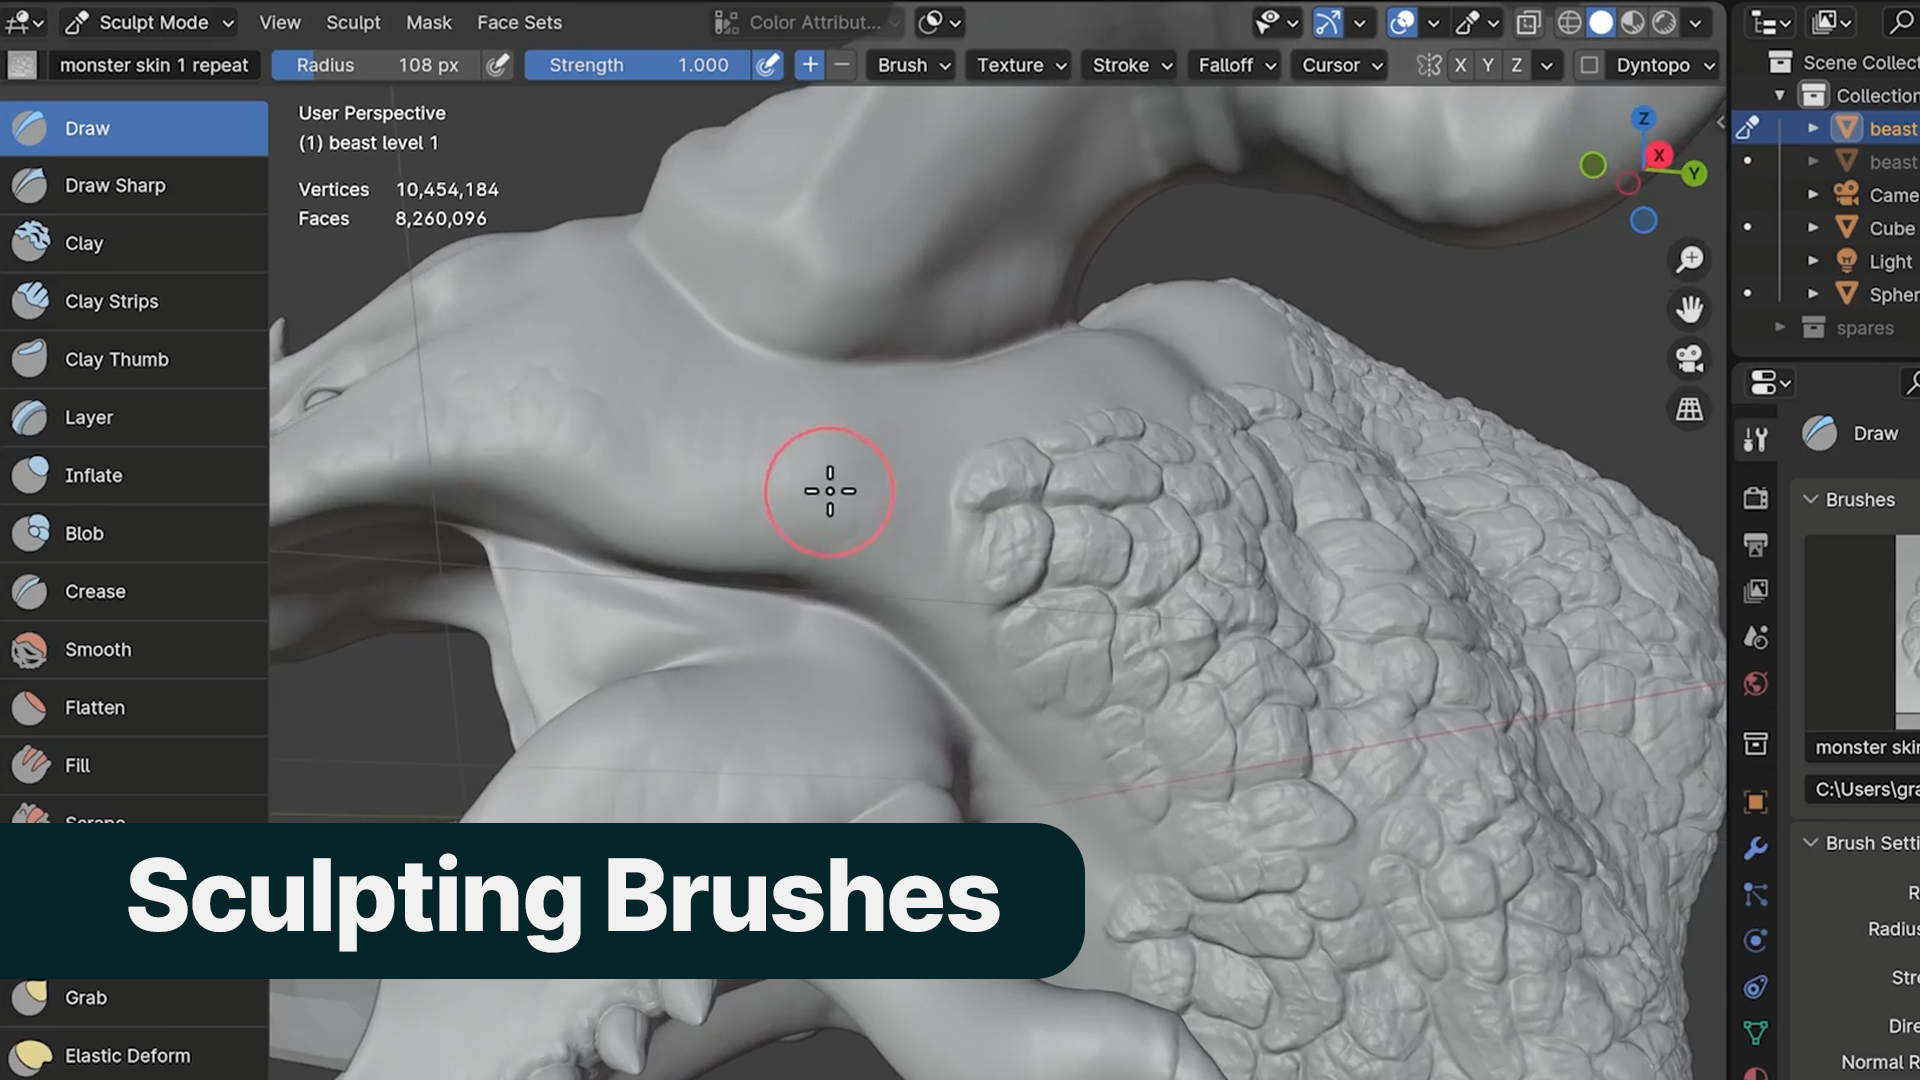Open the World properties tab icon
The height and width of the screenshot is (1080, 1920).
(x=1756, y=684)
